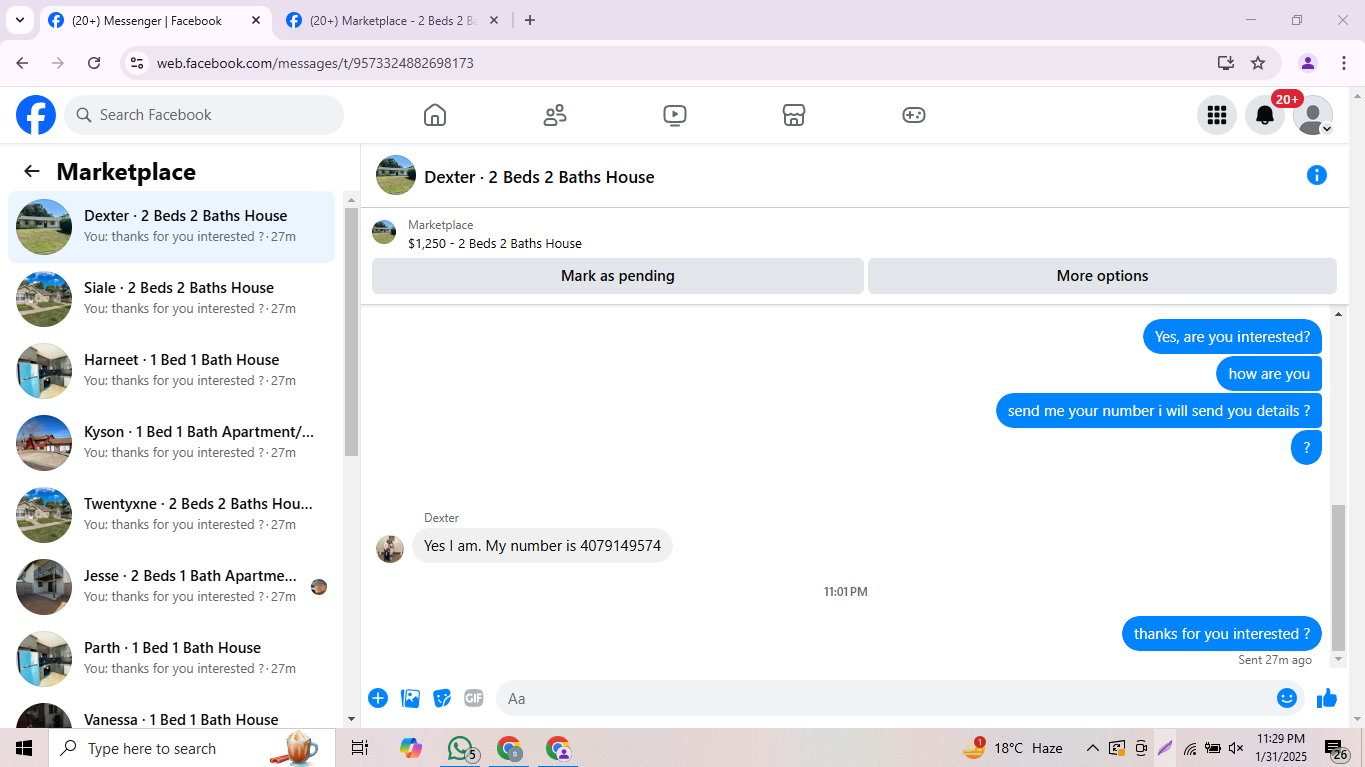
Task: Open the Video icon in top navigation
Action: point(675,115)
